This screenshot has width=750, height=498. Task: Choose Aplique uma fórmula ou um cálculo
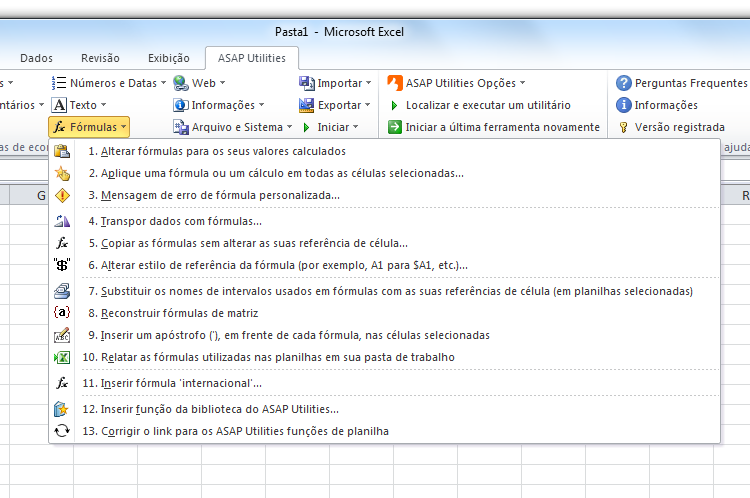[x=385, y=173]
